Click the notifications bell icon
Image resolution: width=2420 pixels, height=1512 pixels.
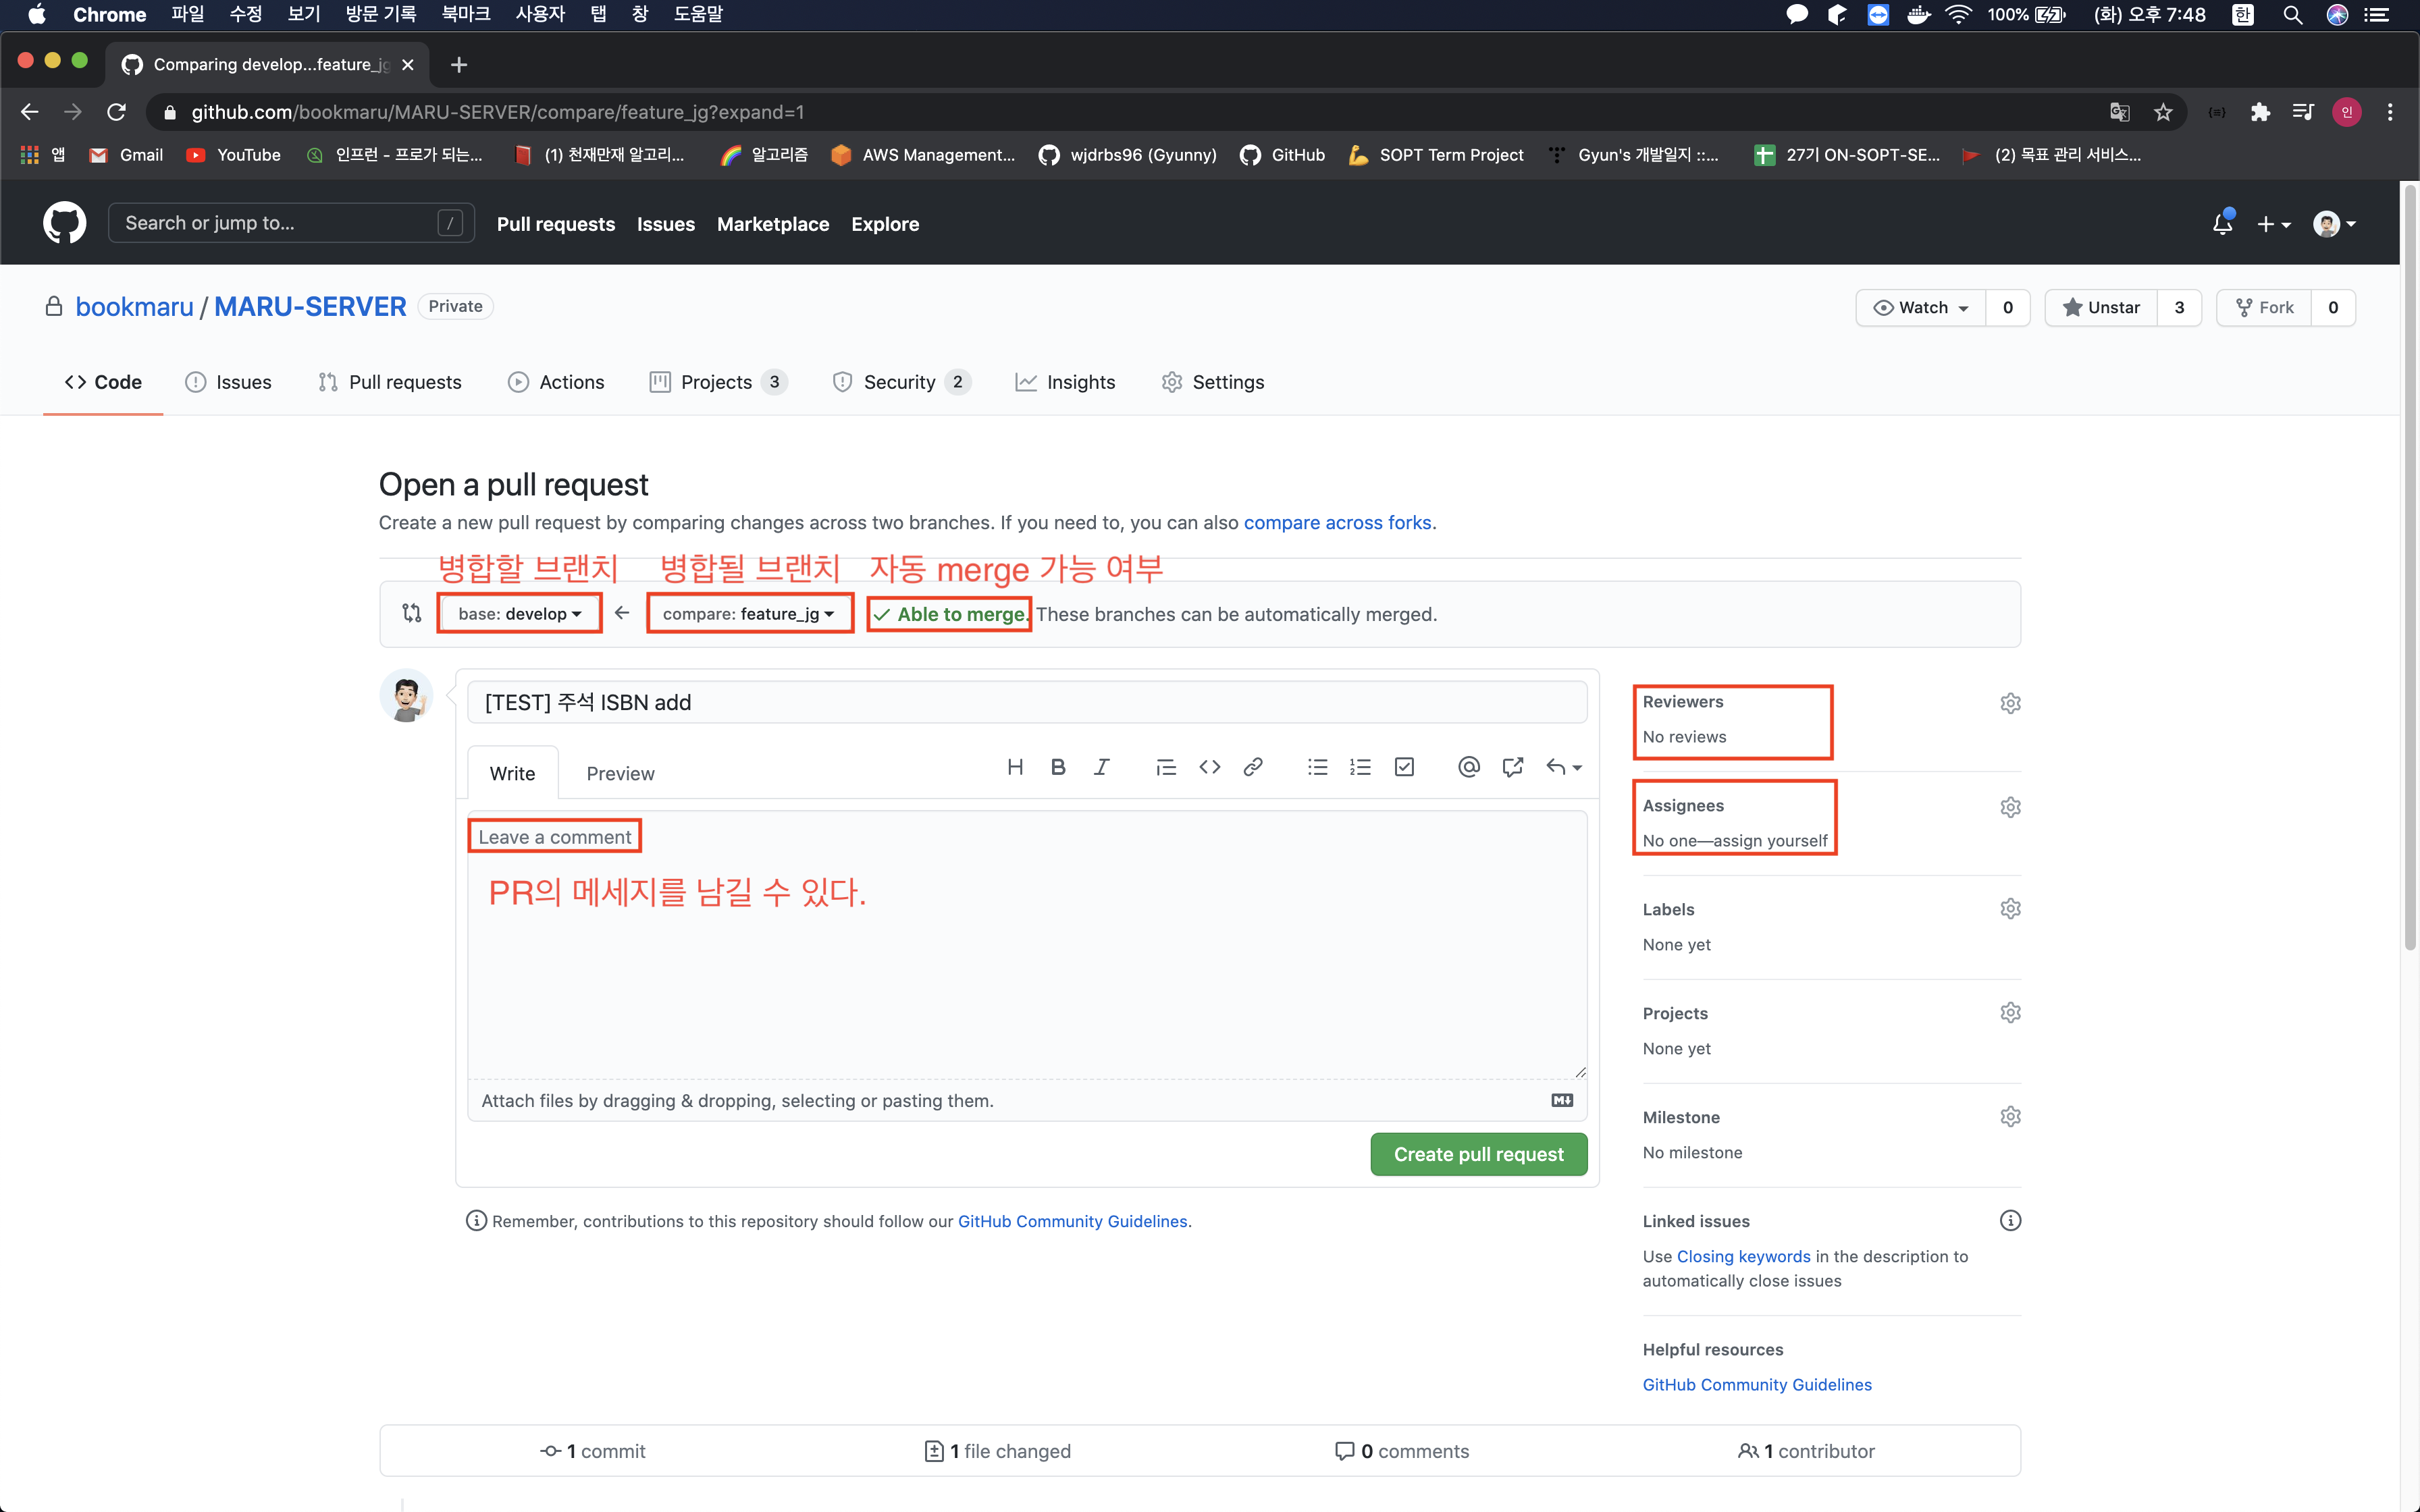(x=2222, y=224)
